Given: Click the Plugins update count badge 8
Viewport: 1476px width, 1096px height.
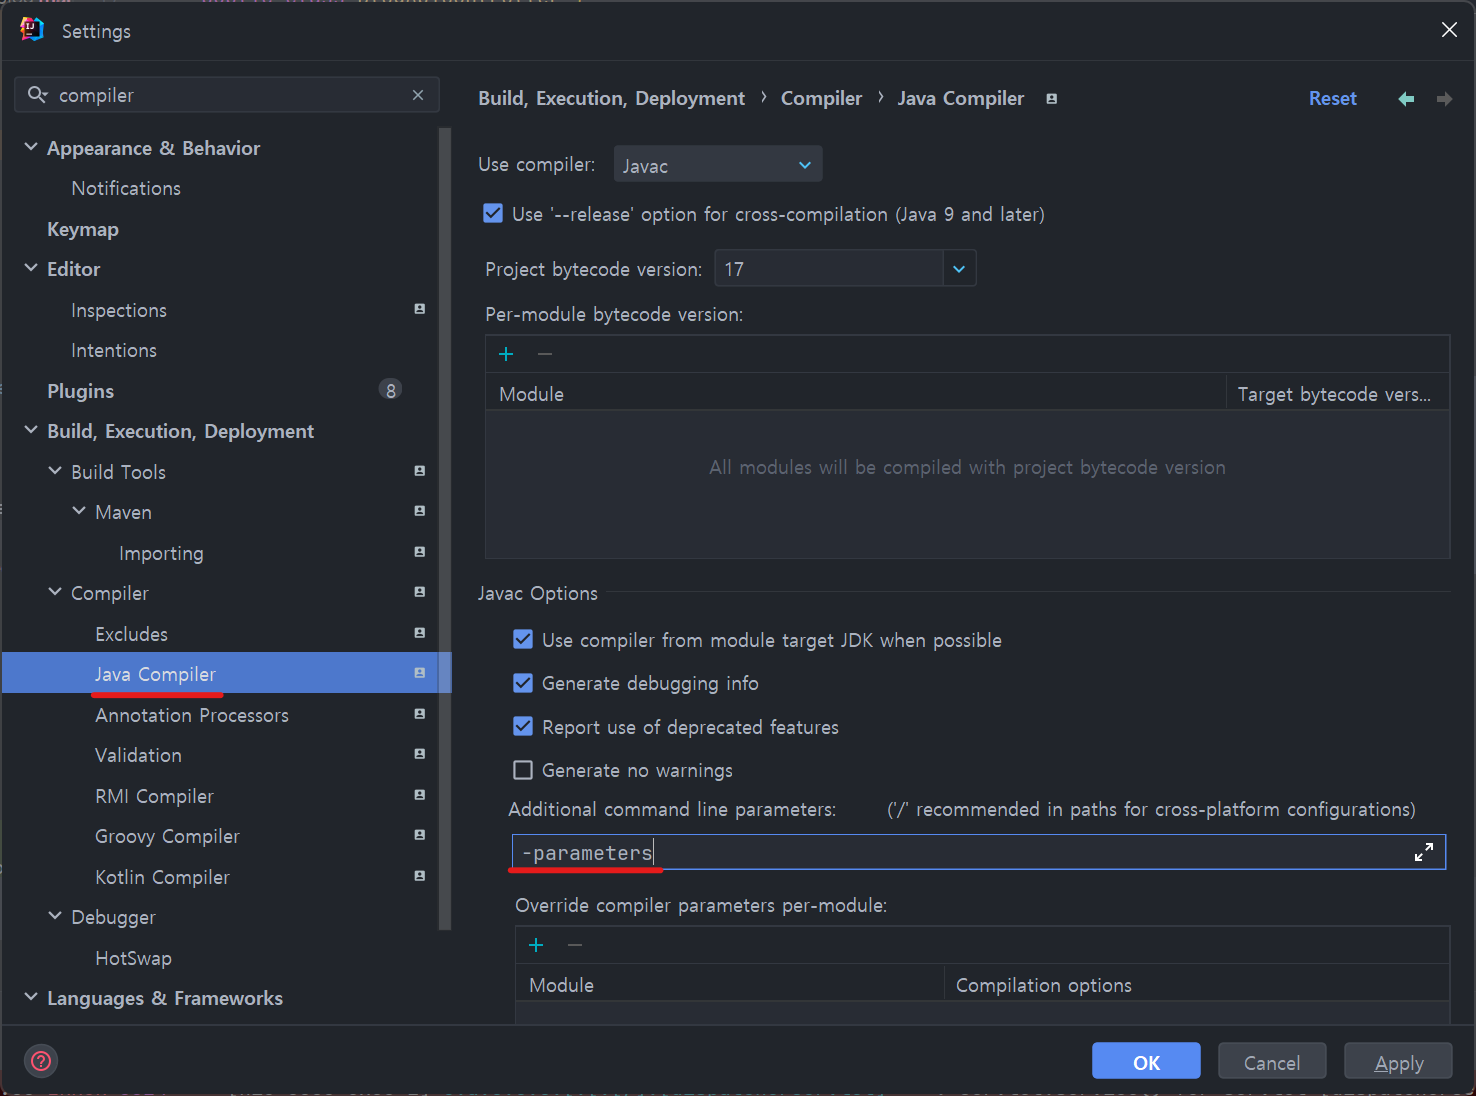Looking at the screenshot, I should click(x=390, y=390).
